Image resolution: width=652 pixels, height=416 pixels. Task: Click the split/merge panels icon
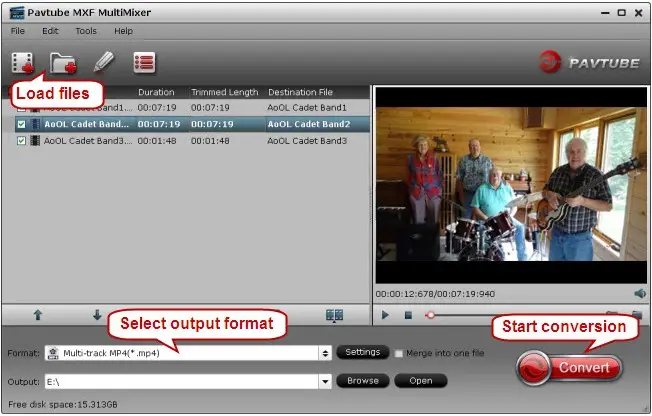click(x=334, y=315)
